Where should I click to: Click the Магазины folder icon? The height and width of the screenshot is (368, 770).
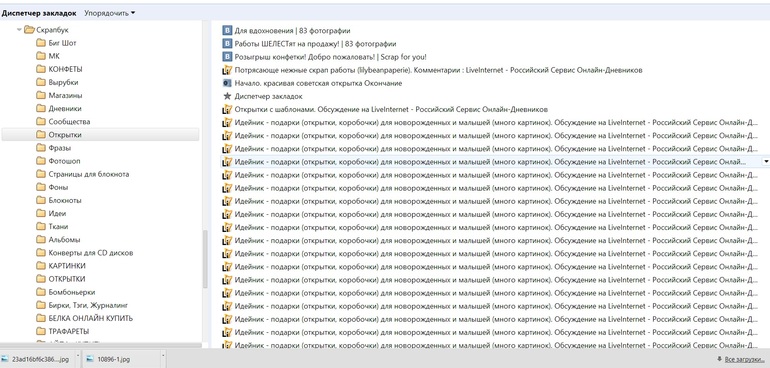(41, 95)
